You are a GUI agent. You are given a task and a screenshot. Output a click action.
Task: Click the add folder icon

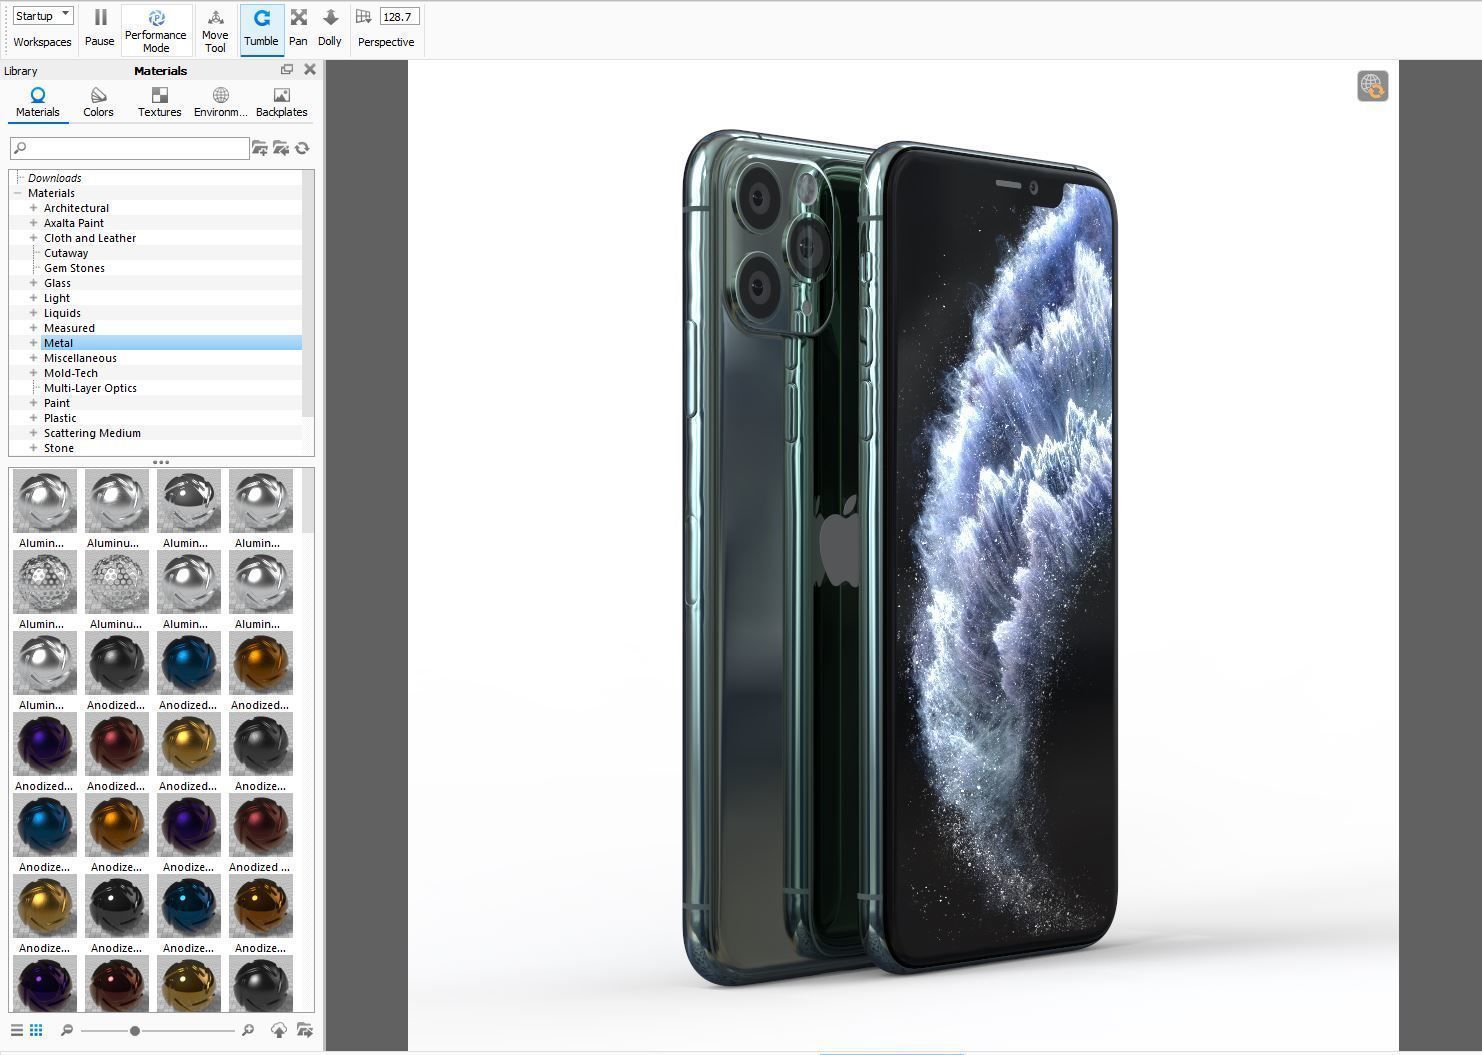260,148
